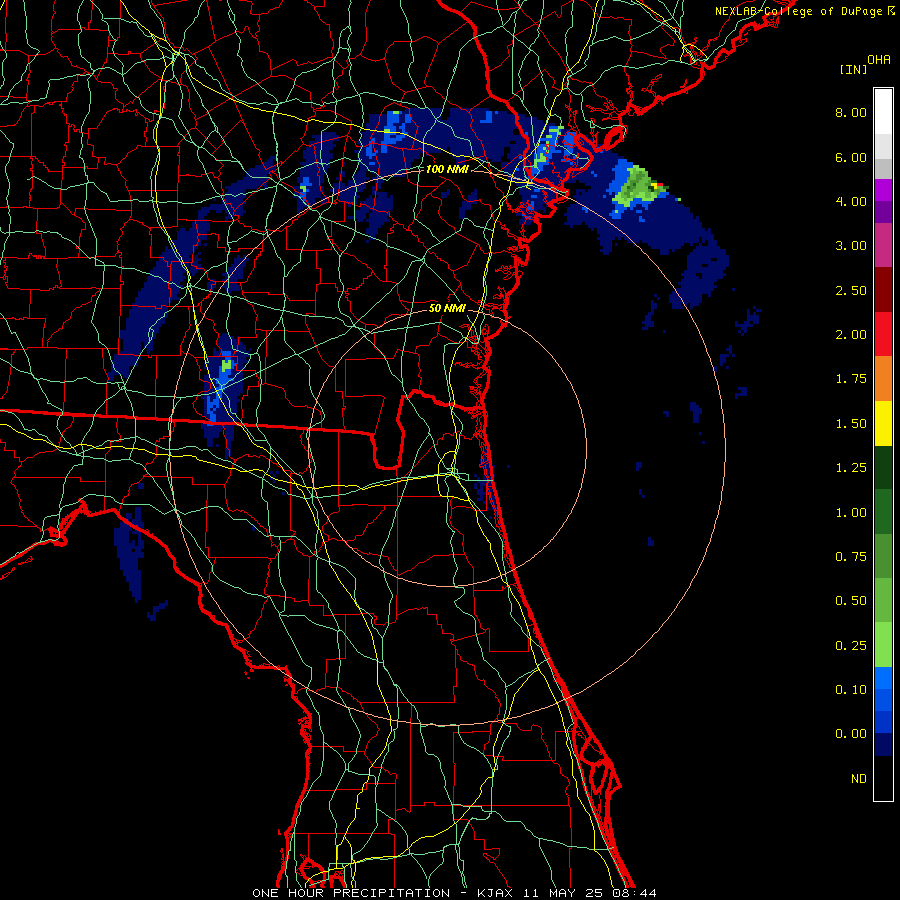The image size is (900, 900).
Task: Select the 8.00 legend value
Action: tap(851, 112)
